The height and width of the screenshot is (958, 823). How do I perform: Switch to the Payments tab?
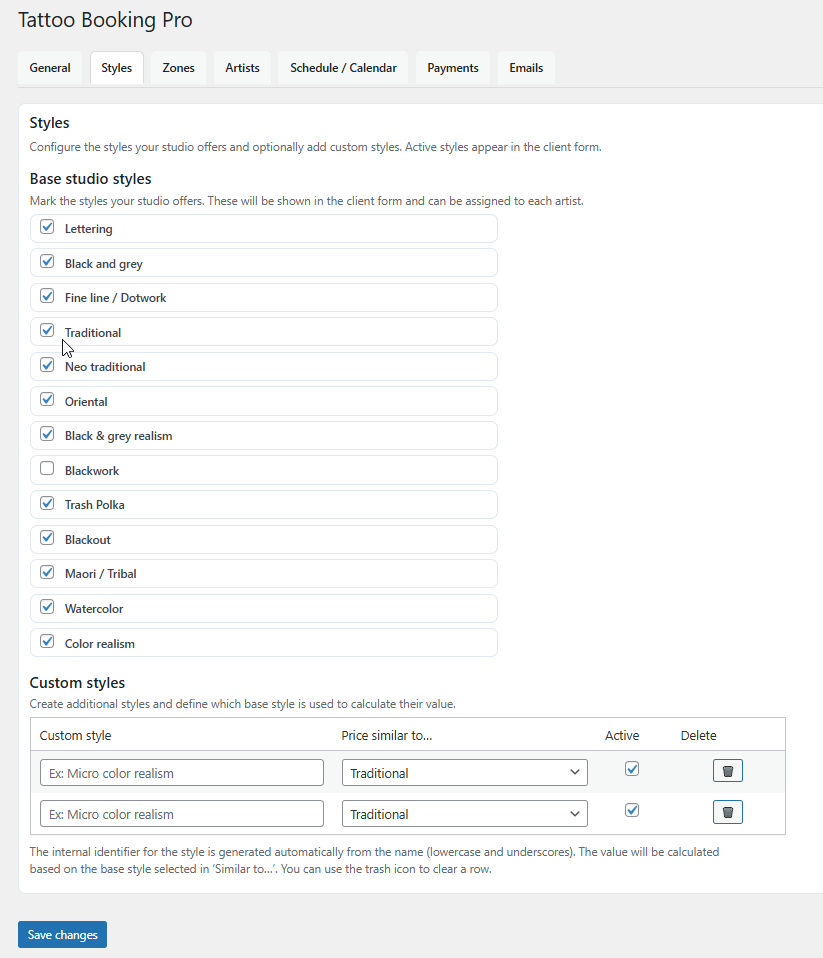[453, 68]
